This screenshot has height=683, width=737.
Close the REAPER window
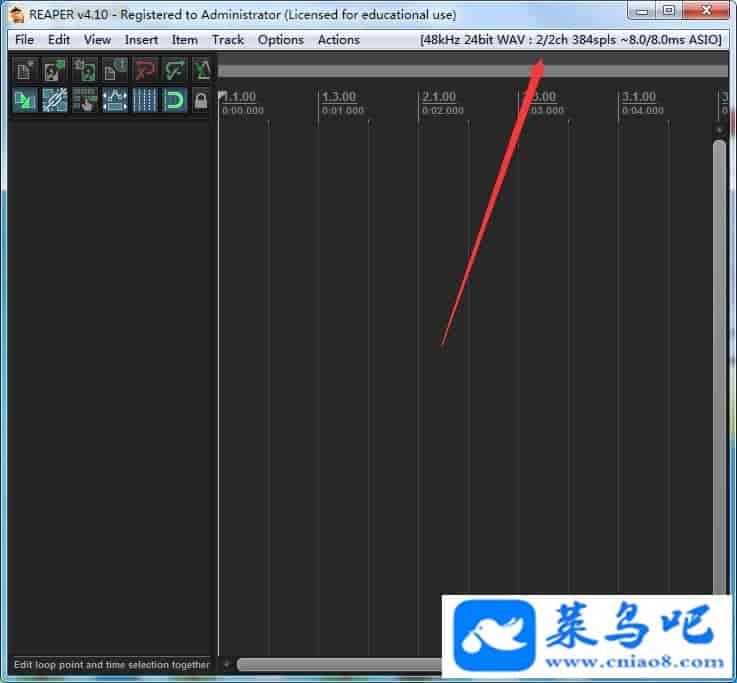coord(706,11)
